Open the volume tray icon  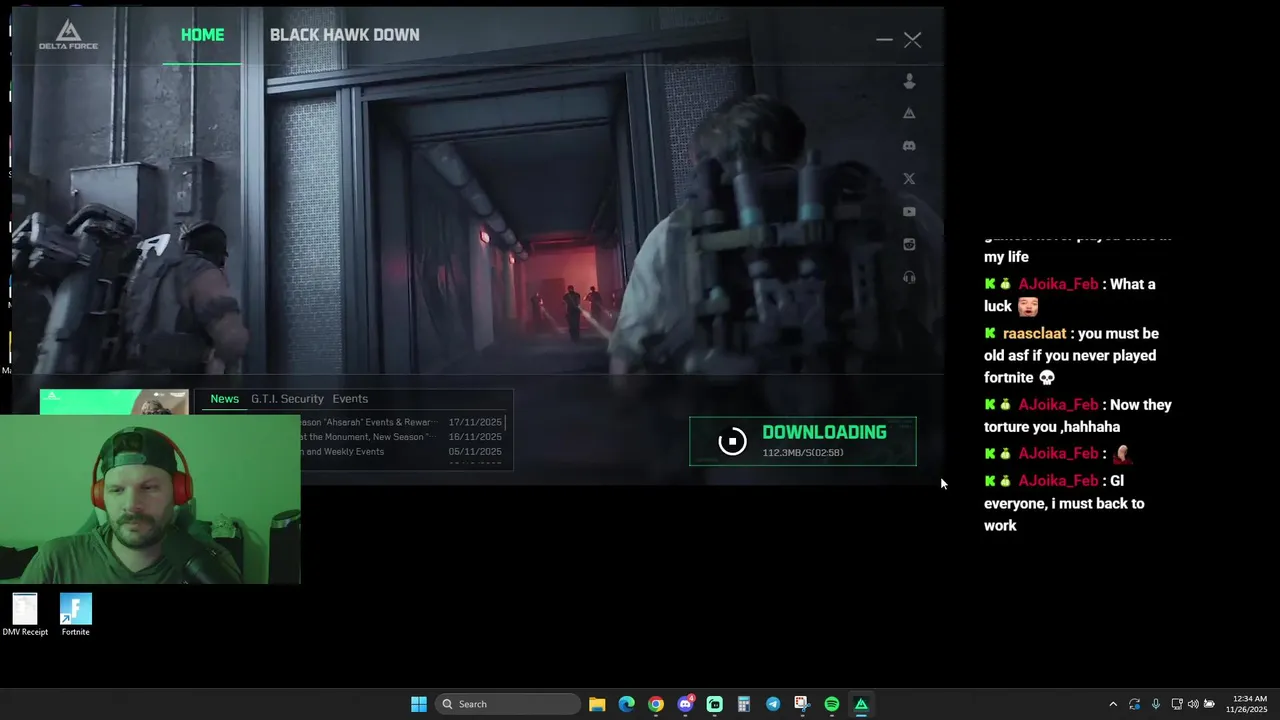[x=1193, y=704]
